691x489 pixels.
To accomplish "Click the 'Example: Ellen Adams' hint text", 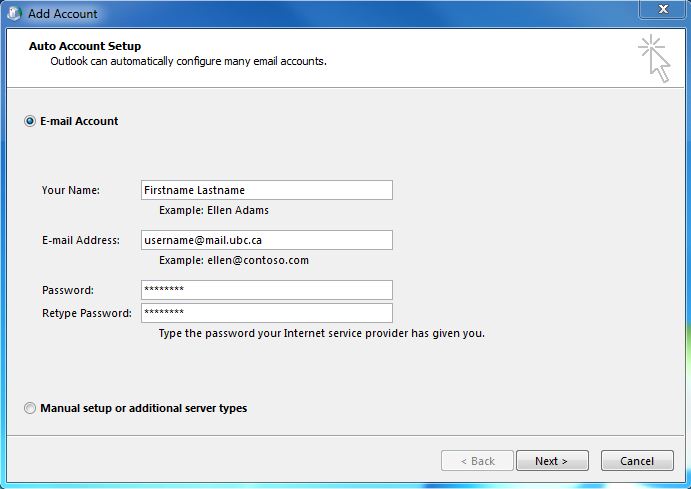I will point(214,210).
